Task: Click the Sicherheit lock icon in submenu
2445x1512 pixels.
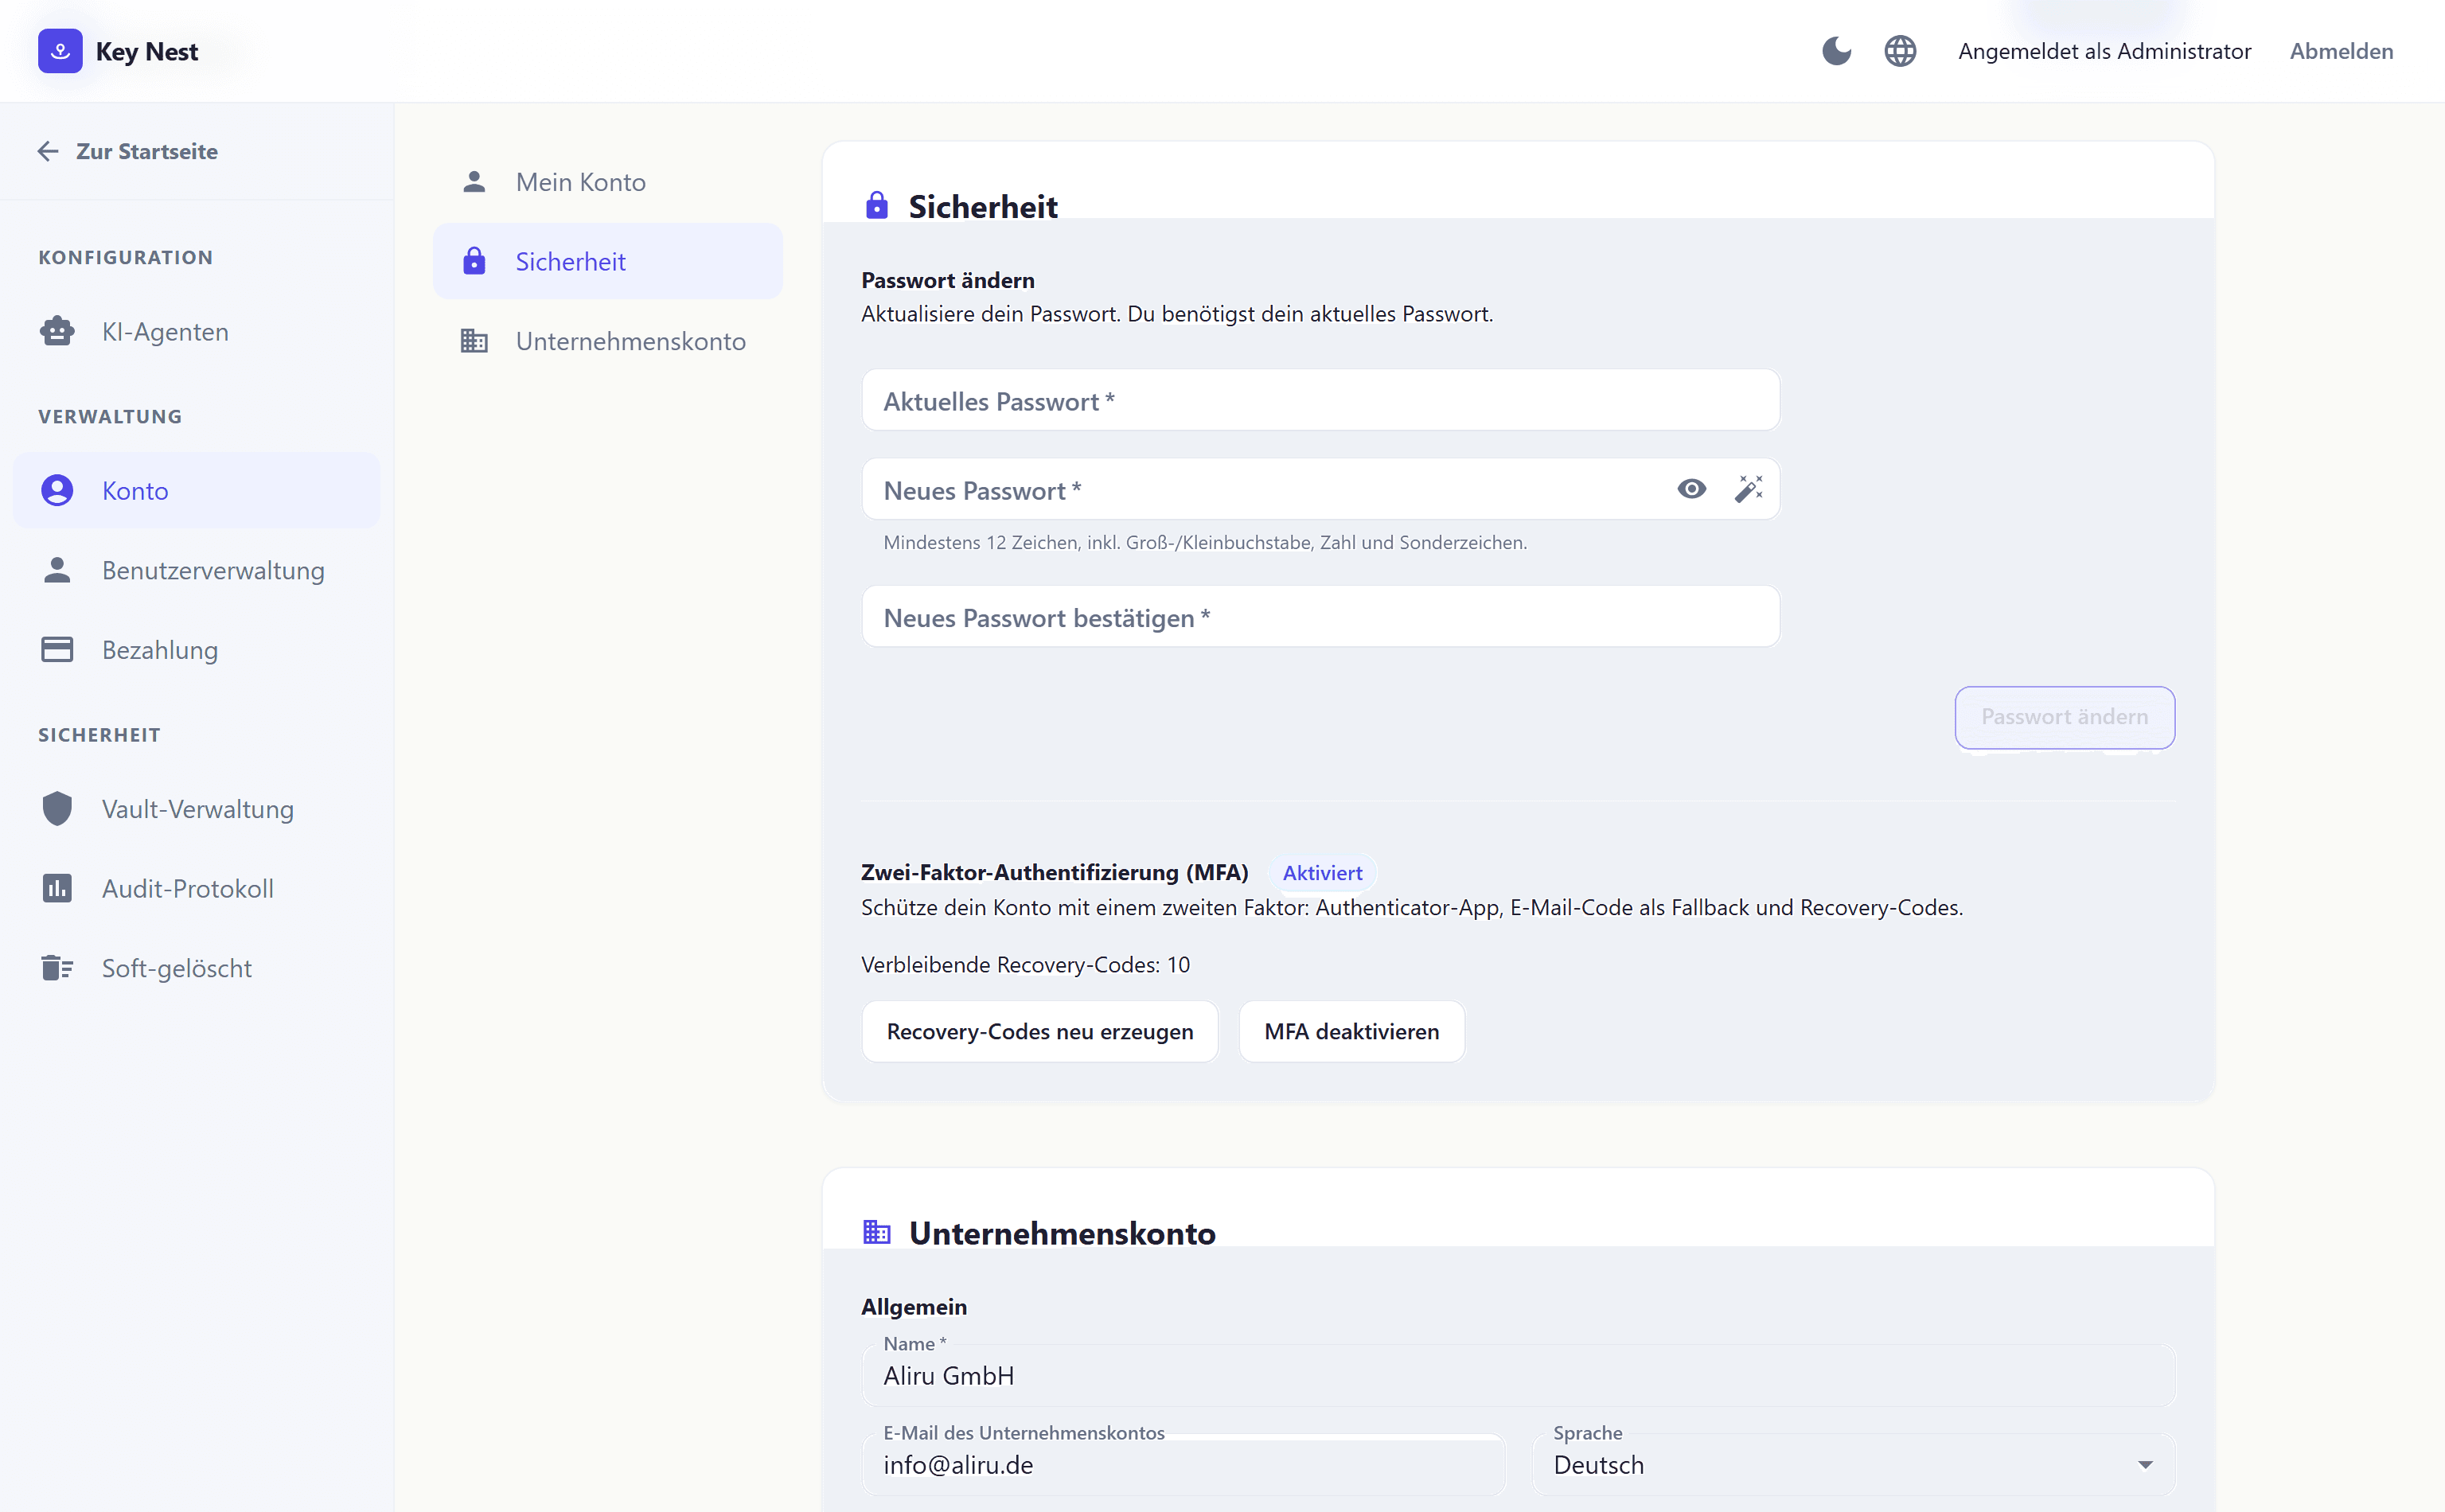Action: (x=474, y=261)
